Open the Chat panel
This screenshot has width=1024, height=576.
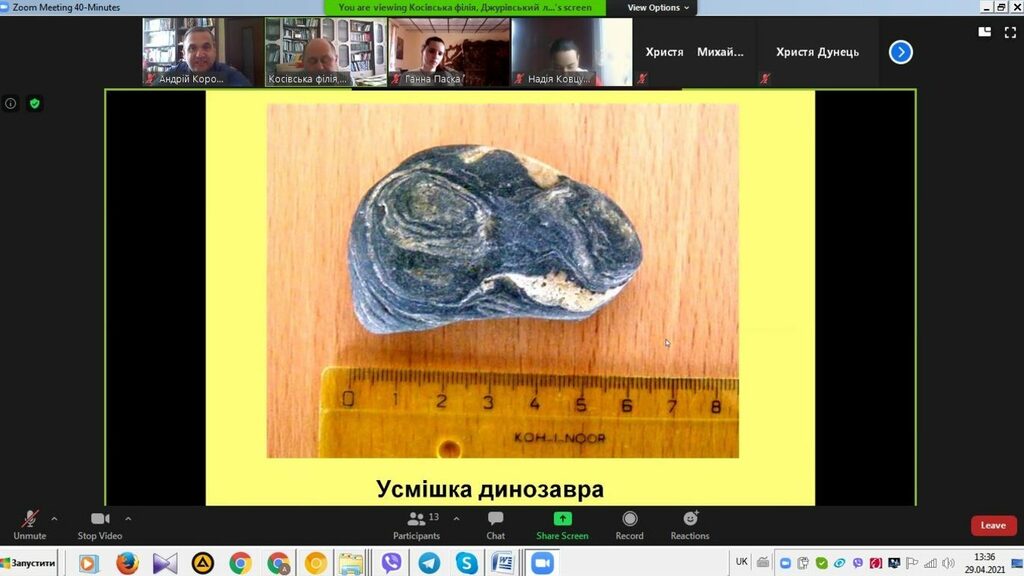coord(495,524)
